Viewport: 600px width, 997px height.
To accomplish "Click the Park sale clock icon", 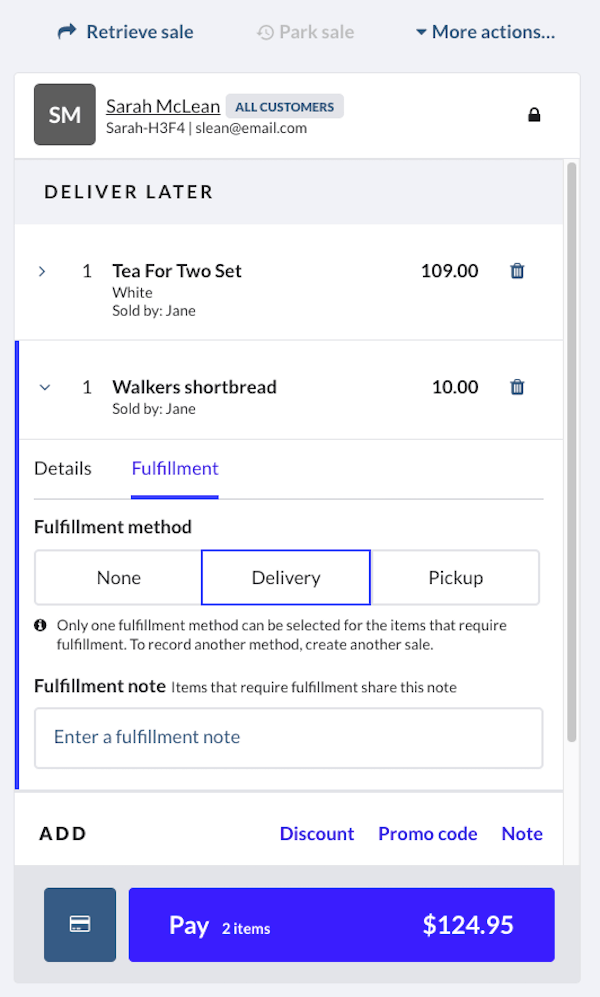I will pyautogui.click(x=265, y=33).
